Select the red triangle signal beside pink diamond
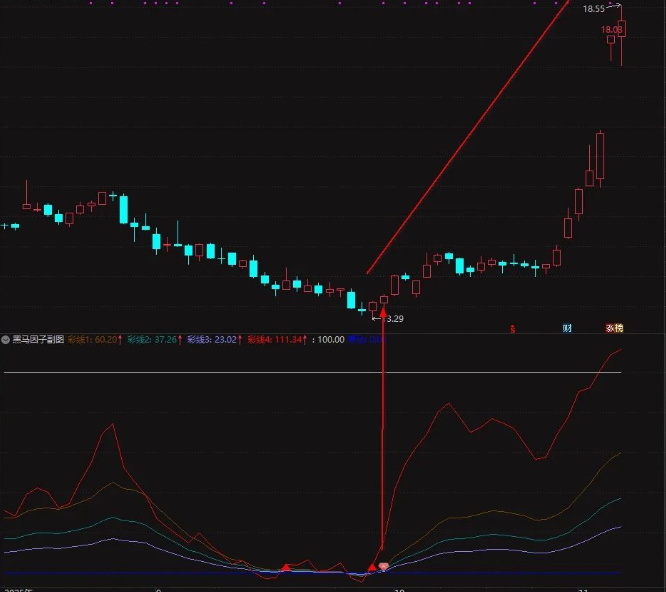This screenshot has height=592, width=666. point(372,568)
